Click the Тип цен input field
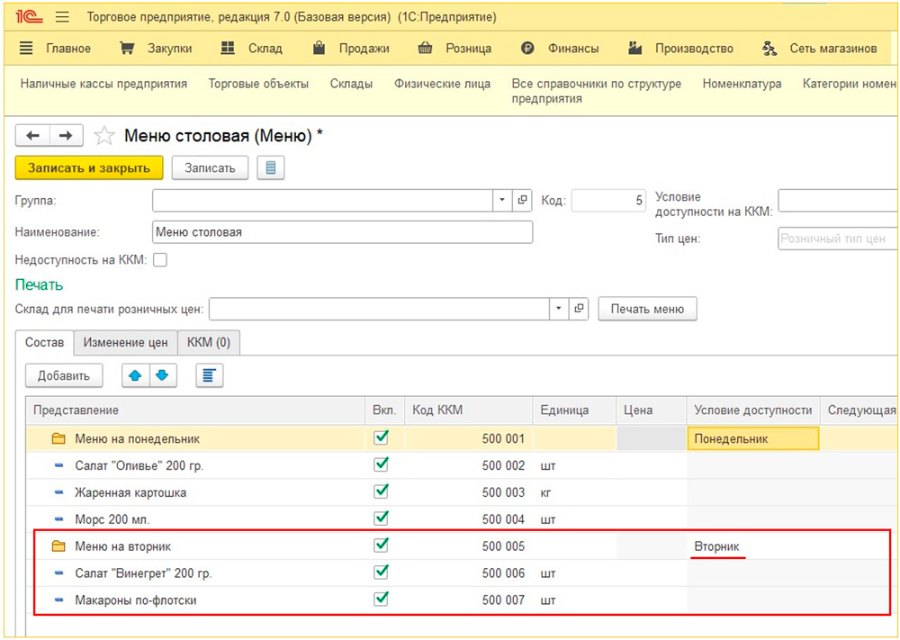The image size is (900, 640). [x=838, y=239]
